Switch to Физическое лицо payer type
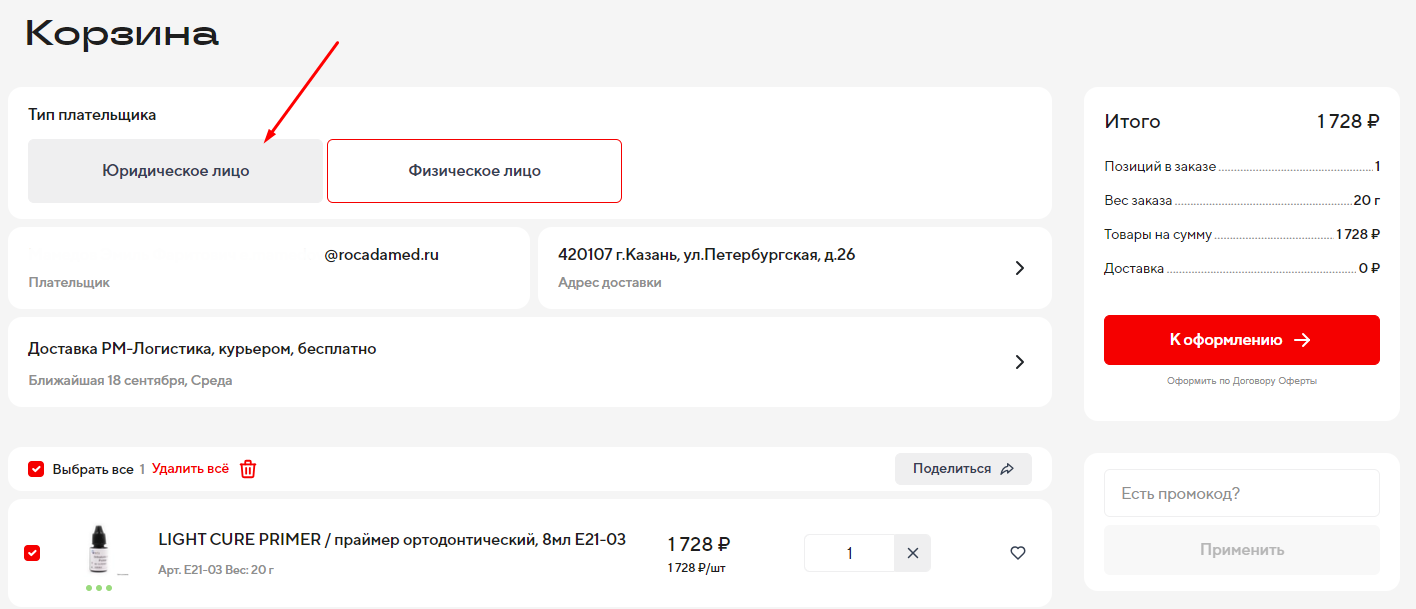The height and width of the screenshot is (609, 1416). click(x=474, y=171)
